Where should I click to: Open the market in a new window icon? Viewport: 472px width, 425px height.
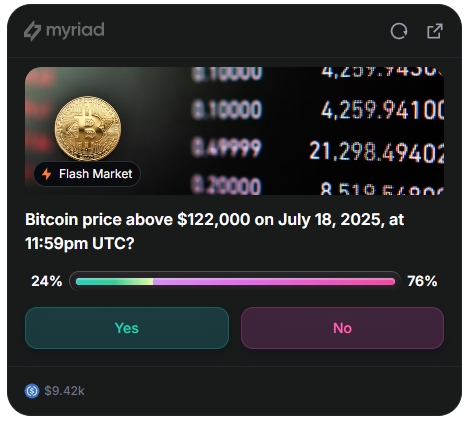tap(435, 31)
